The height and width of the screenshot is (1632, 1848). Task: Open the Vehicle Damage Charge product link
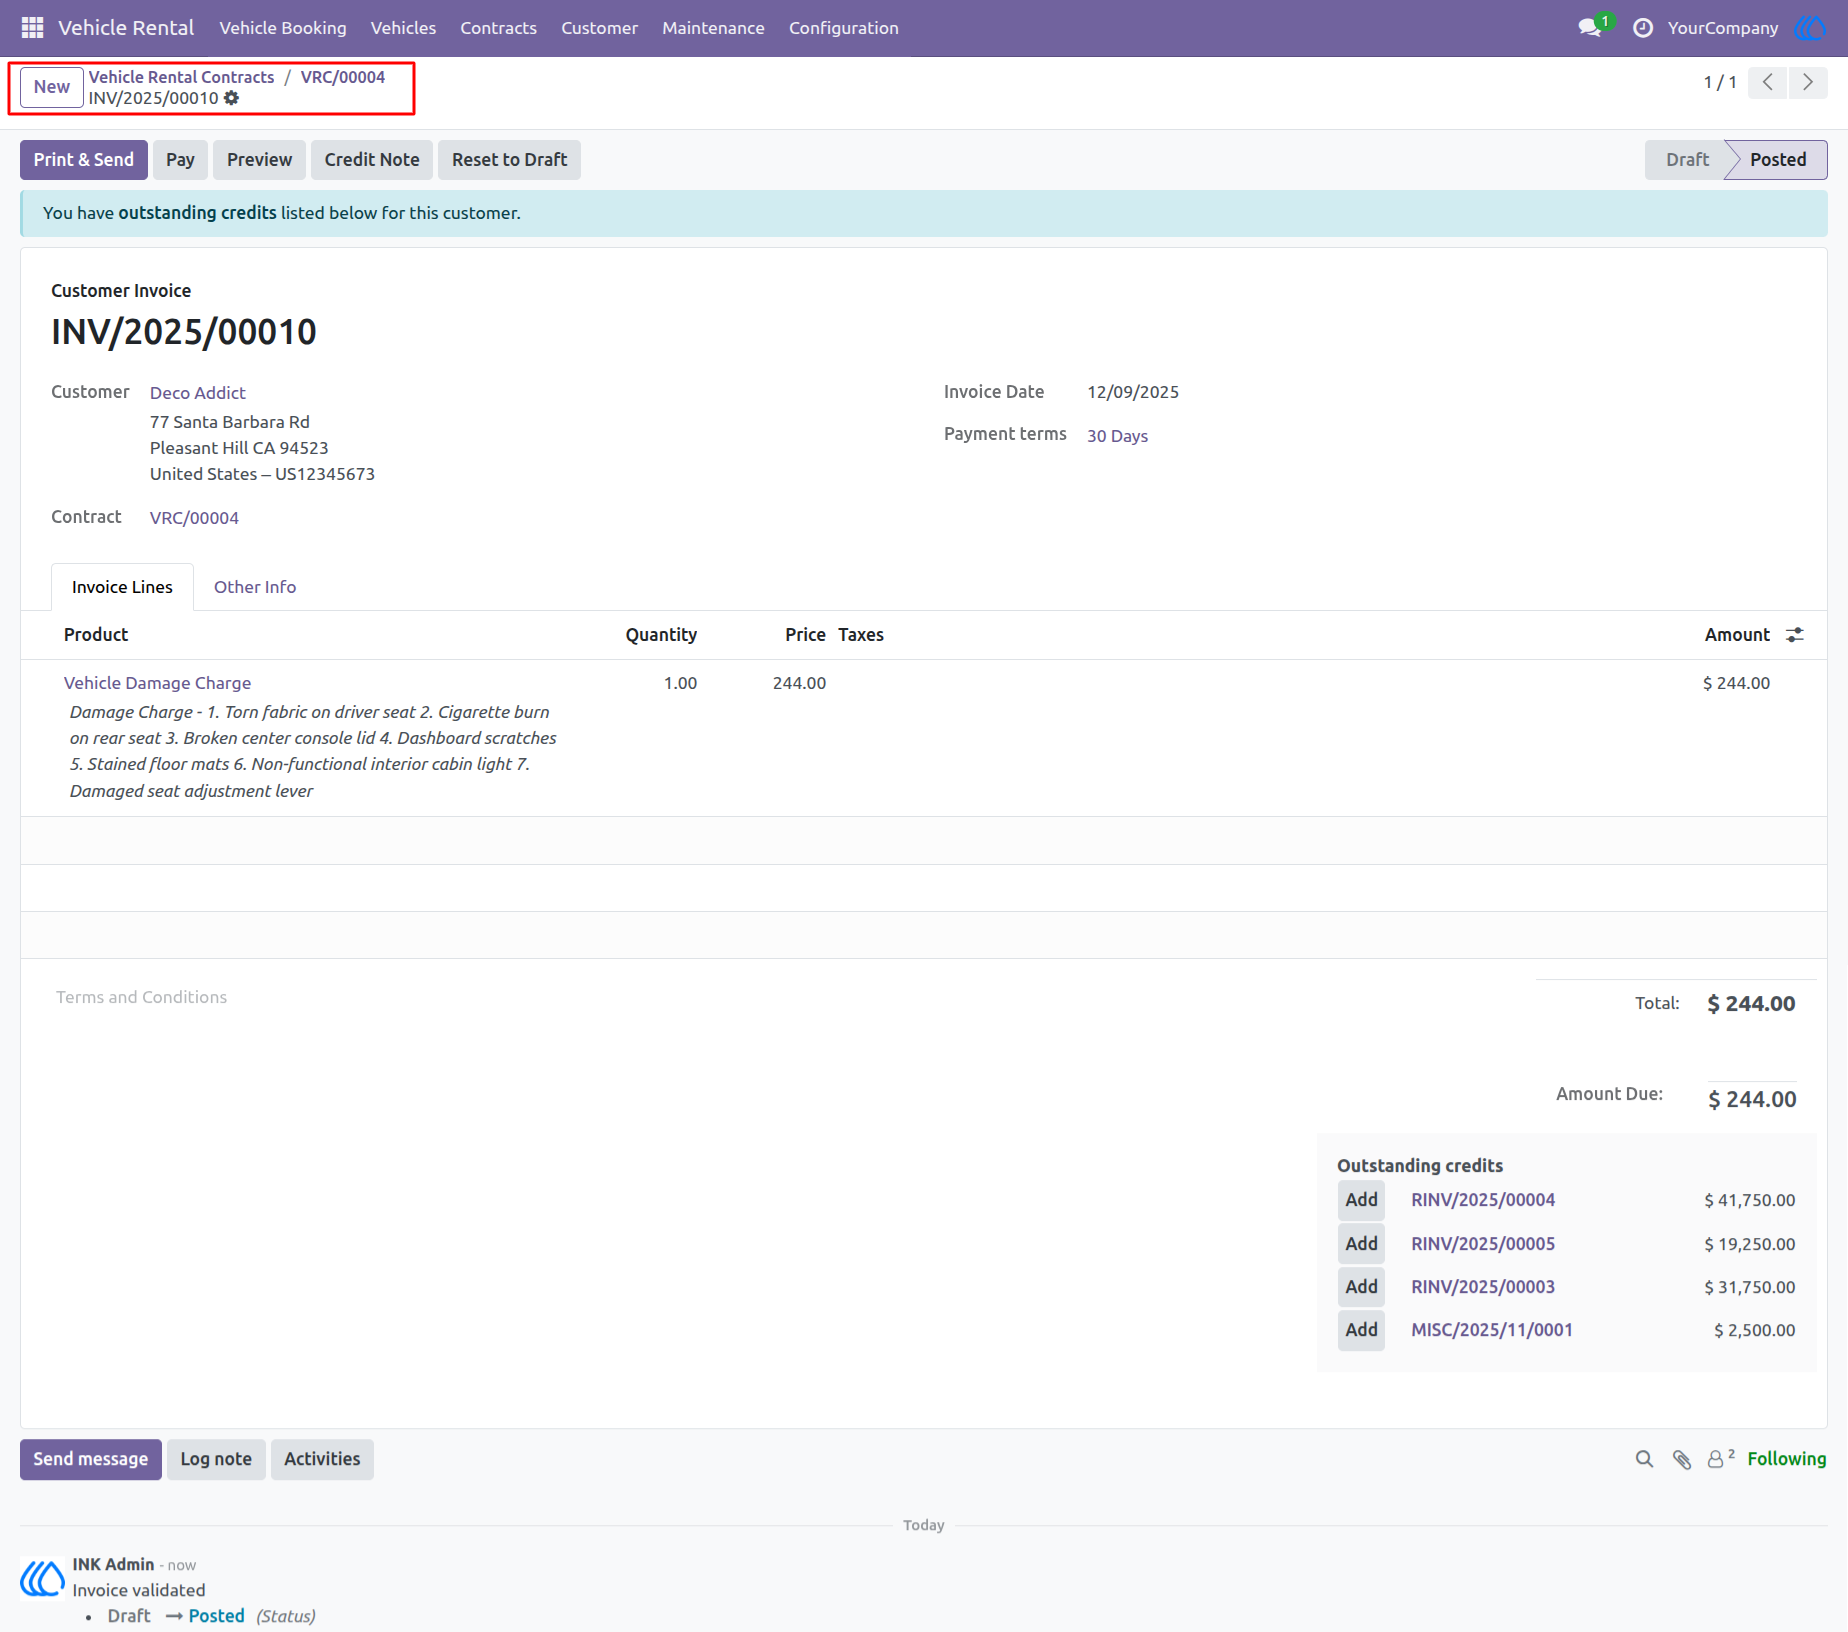pyautogui.click(x=157, y=683)
